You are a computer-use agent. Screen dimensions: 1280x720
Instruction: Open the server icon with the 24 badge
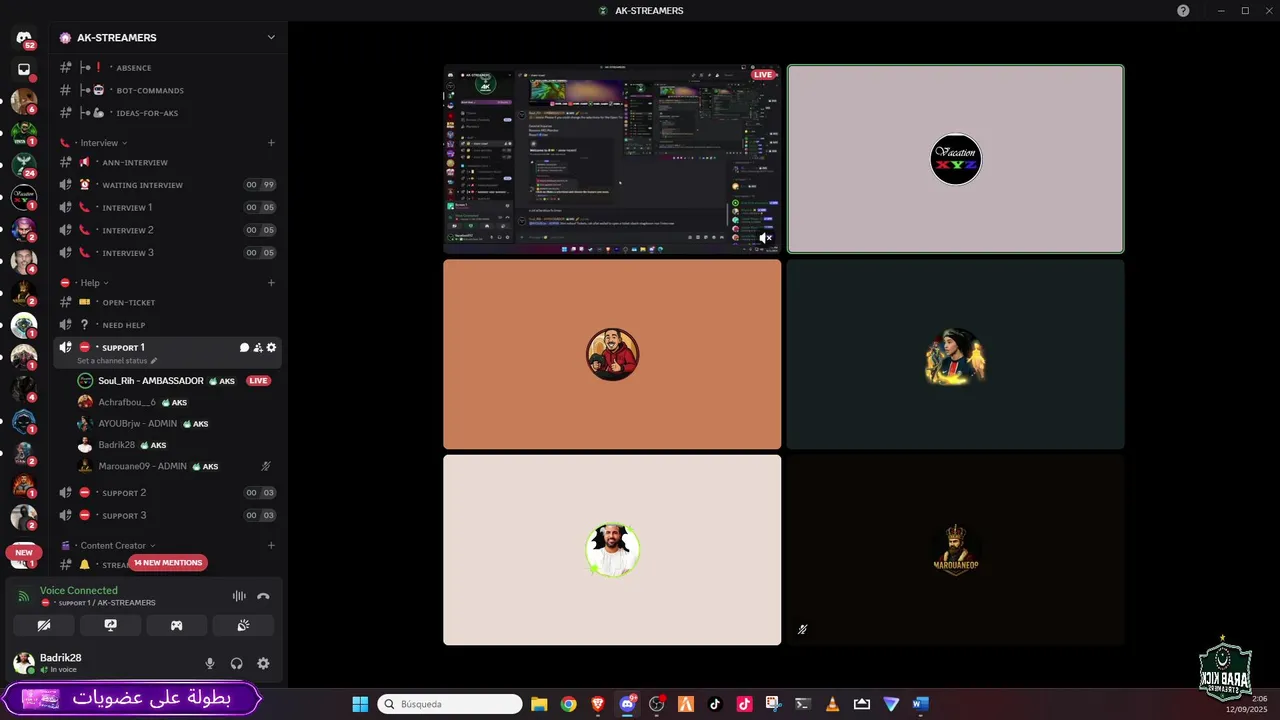[x=24, y=164]
